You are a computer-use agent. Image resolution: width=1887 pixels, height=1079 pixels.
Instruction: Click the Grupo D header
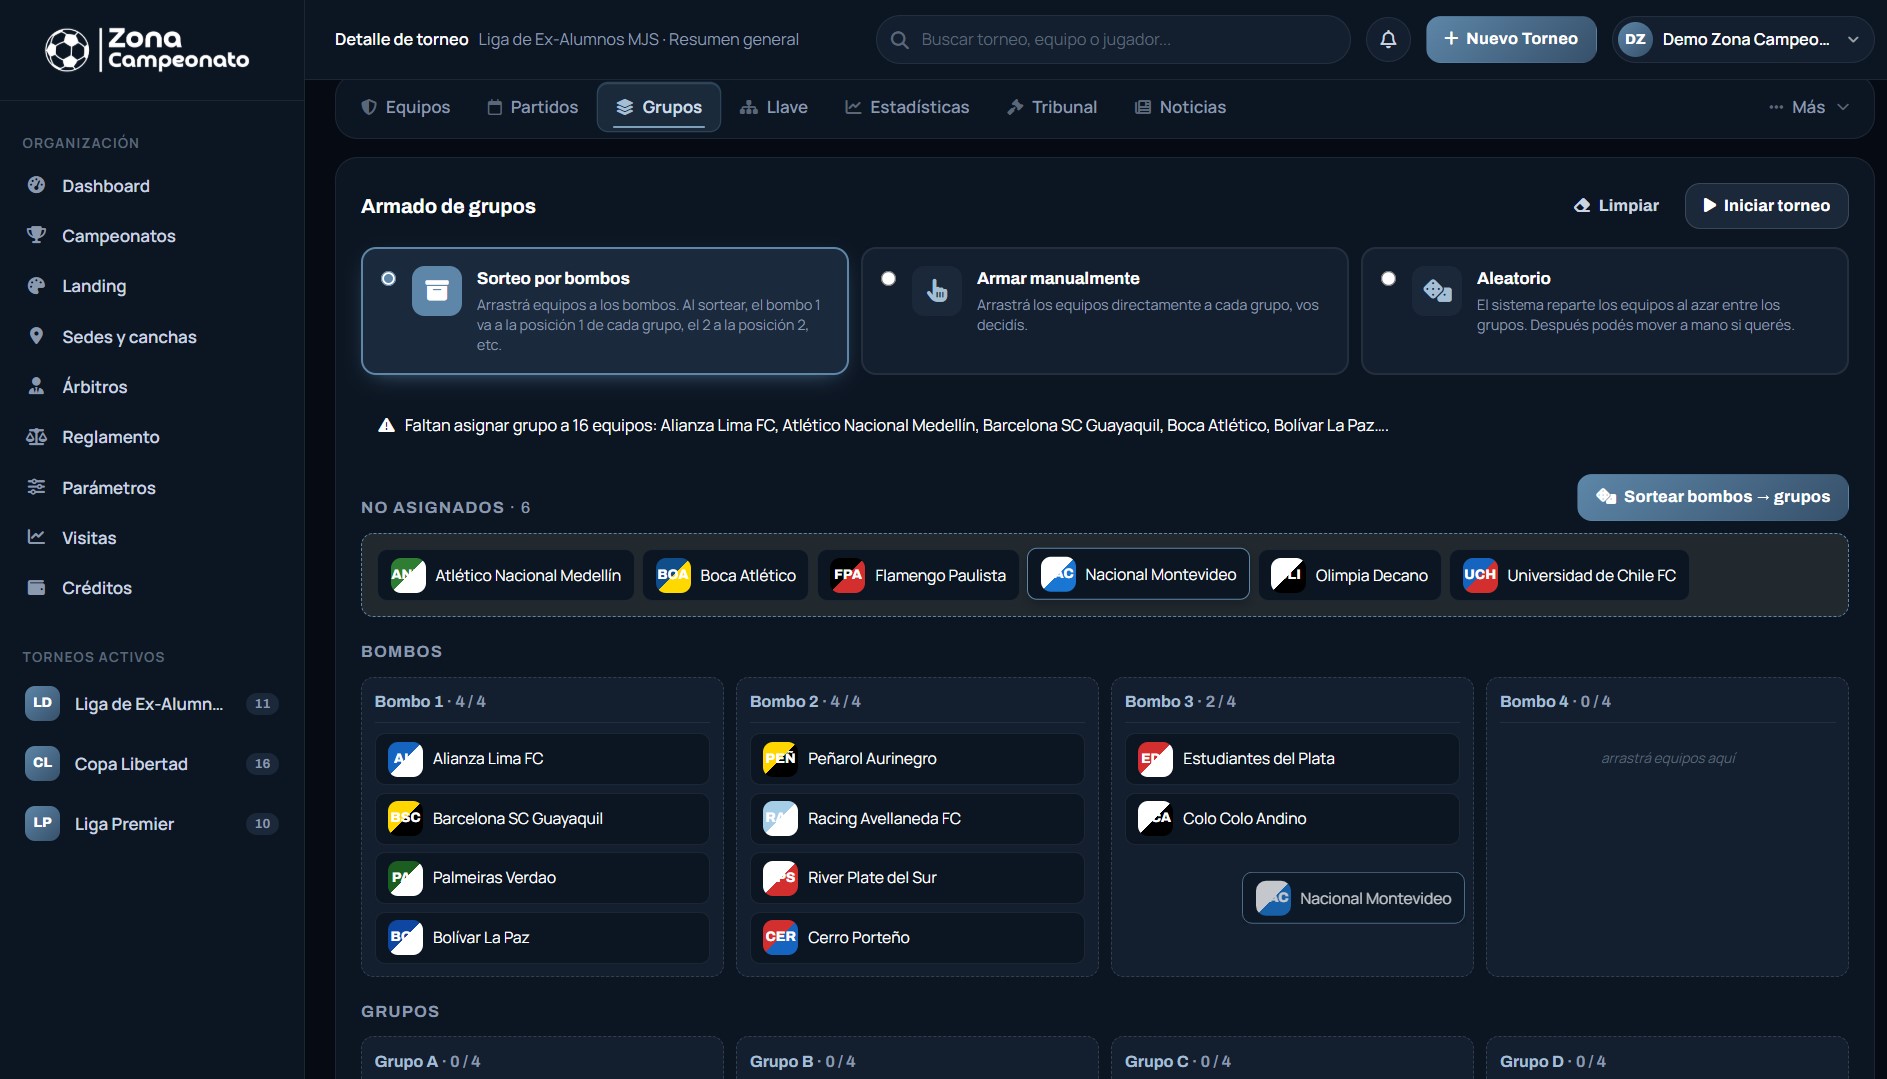pos(1553,1061)
